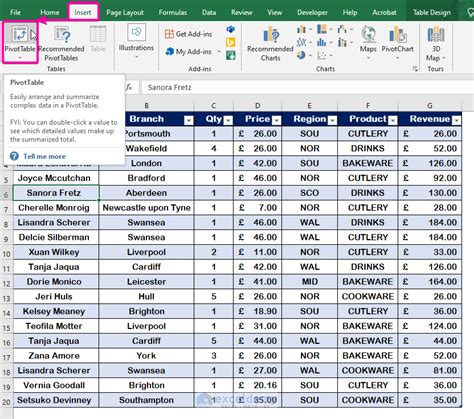Click the Joyce Mccutchan cell

(x=56, y=178)
